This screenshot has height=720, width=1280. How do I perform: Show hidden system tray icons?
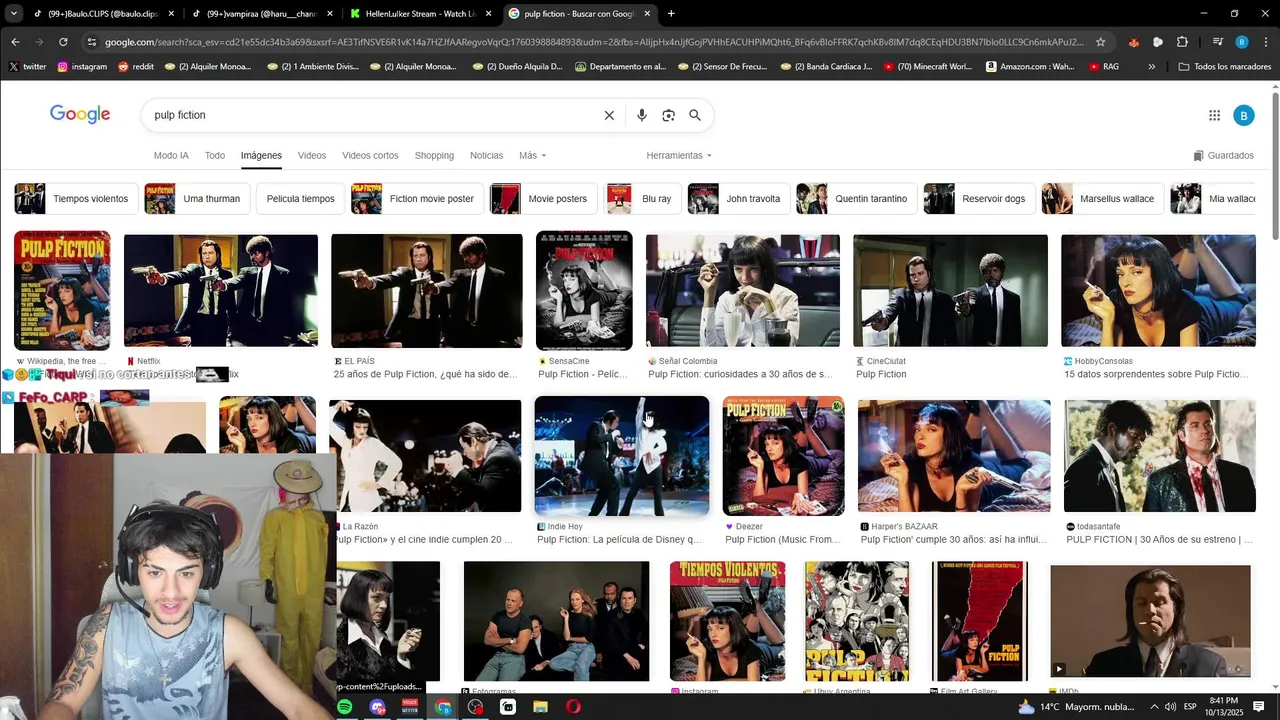[x=1153, y=707]
